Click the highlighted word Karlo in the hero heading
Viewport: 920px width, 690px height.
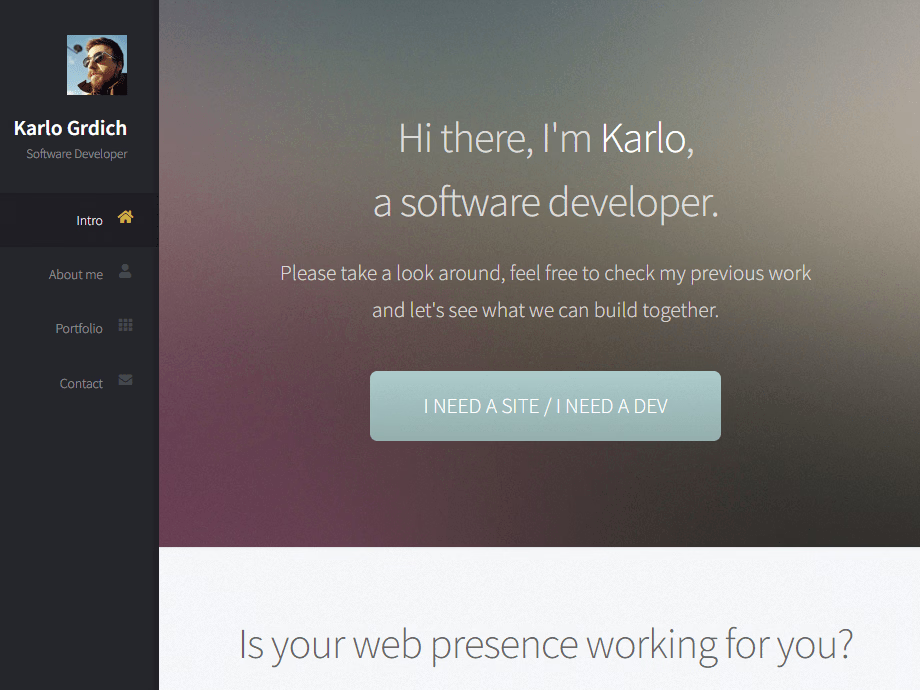[644, 138]
